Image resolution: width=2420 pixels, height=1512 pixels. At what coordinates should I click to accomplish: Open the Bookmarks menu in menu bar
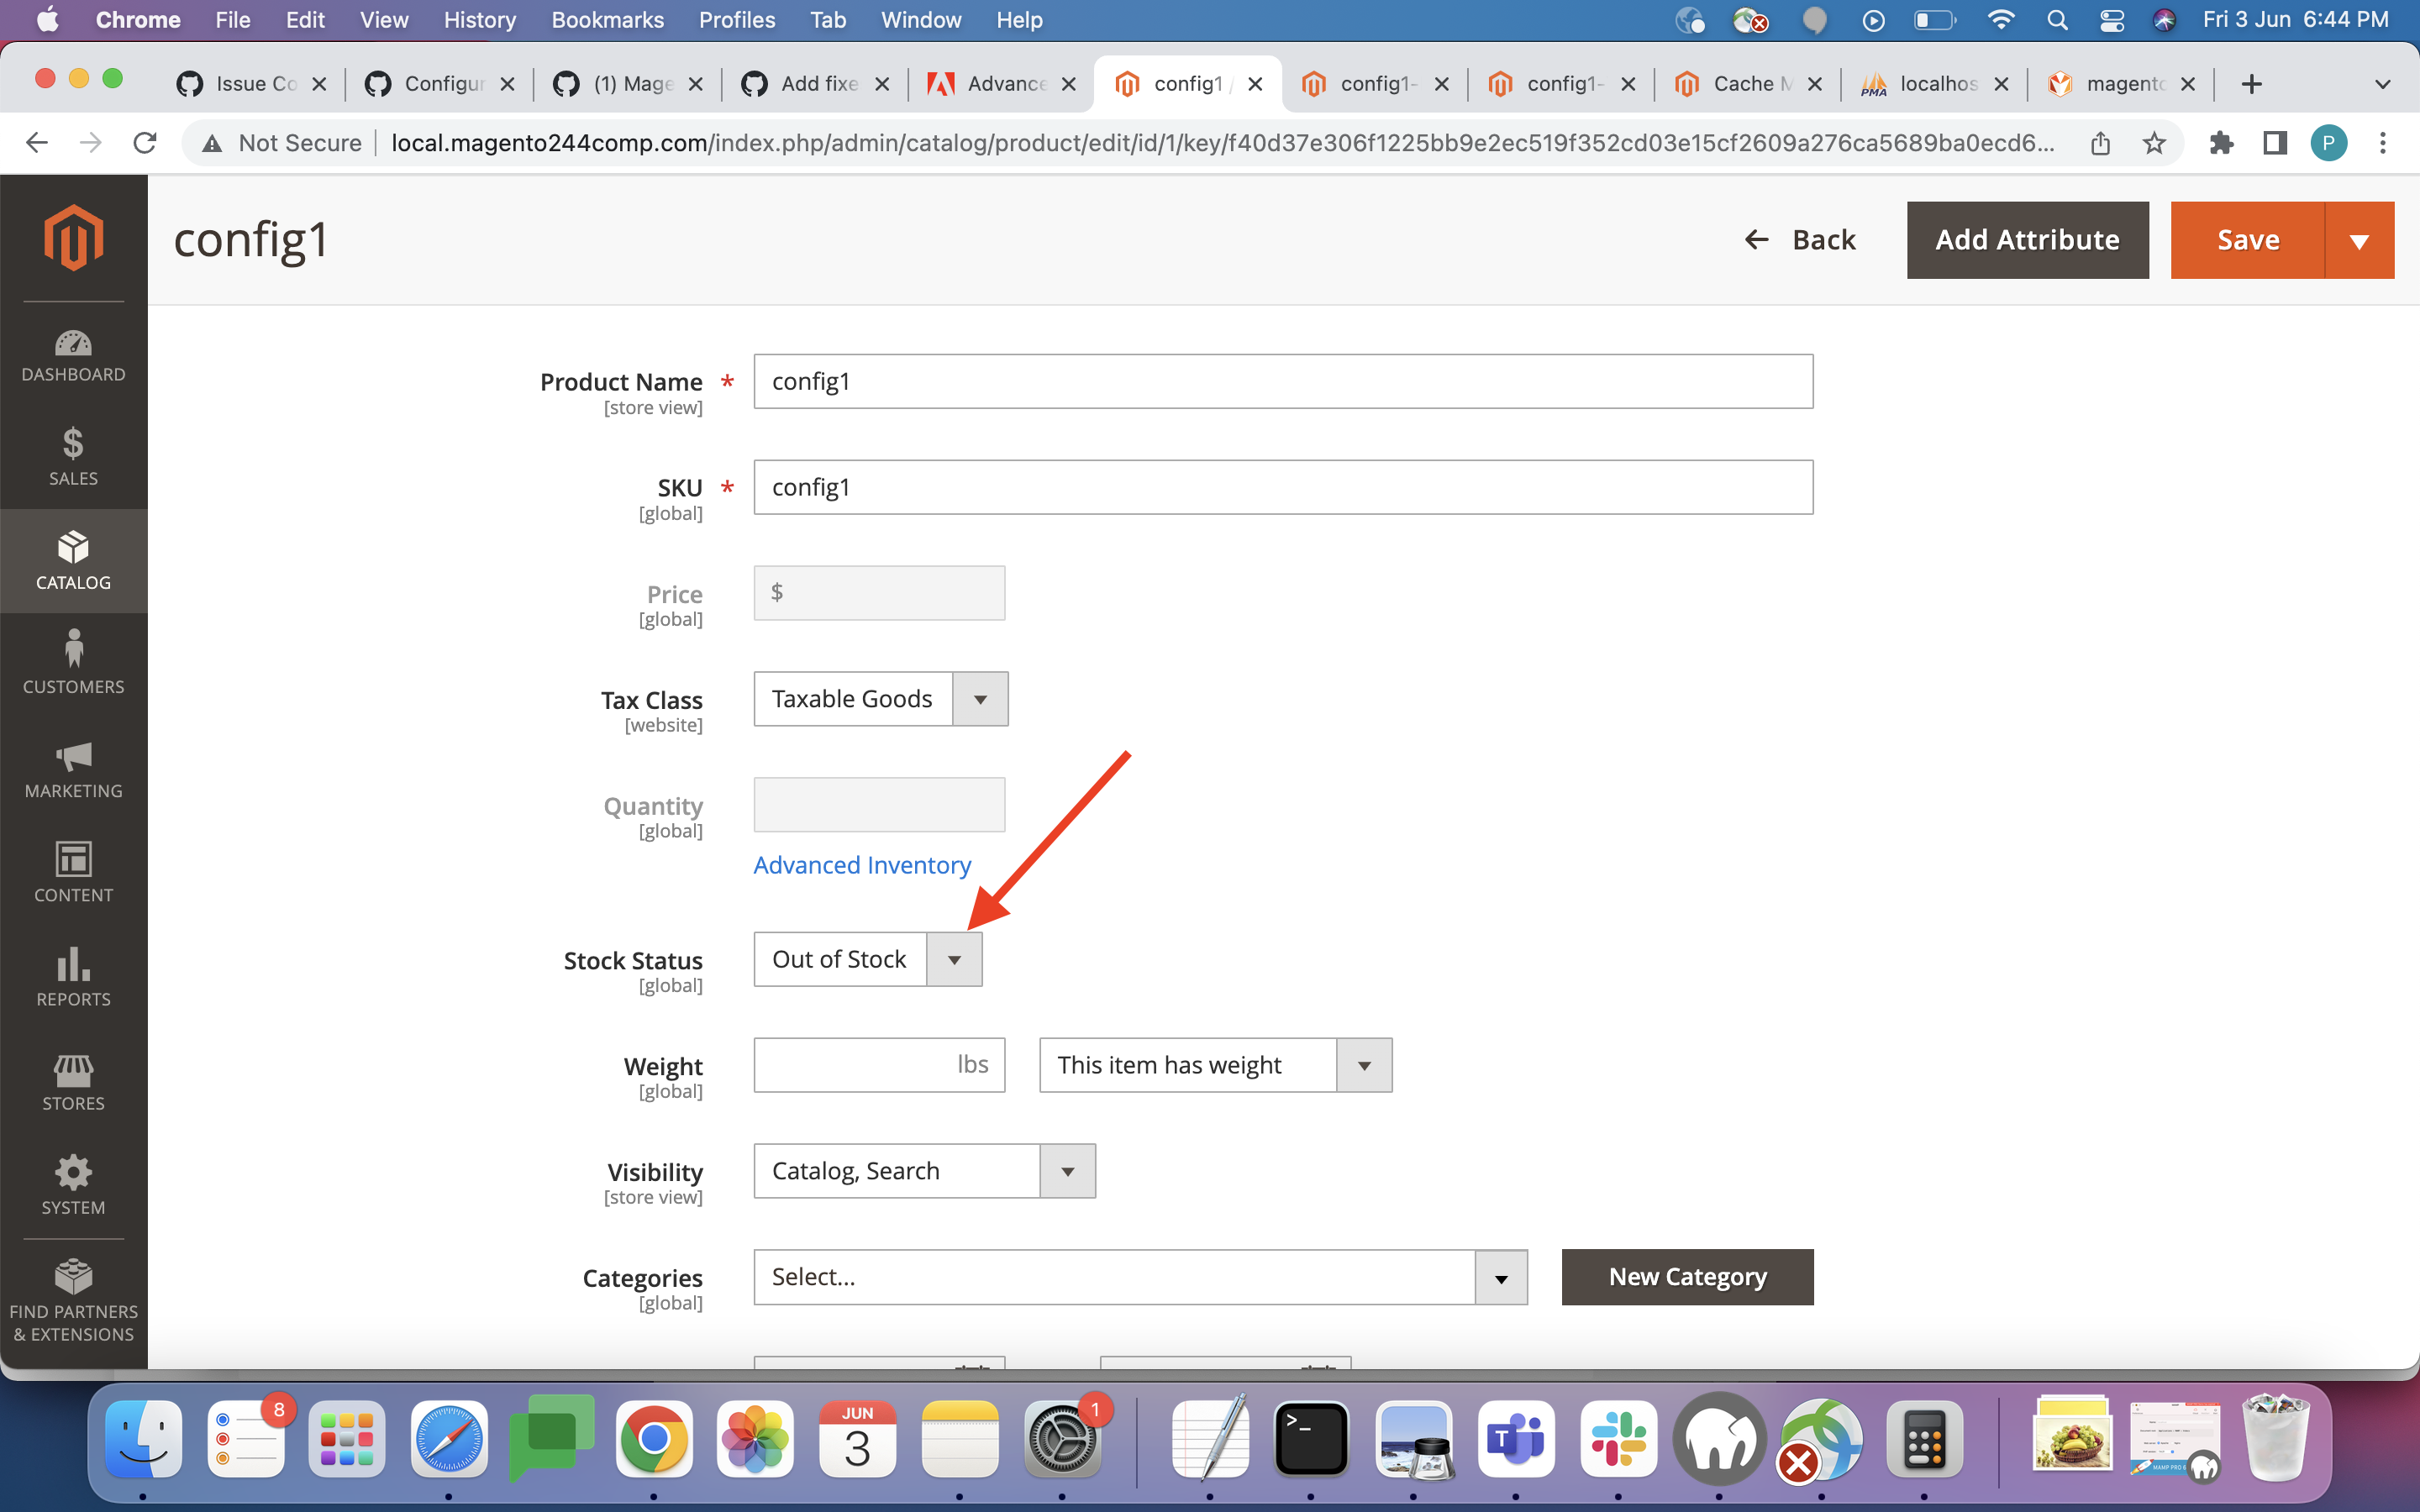pyautogui.click(x=607, y=19)
